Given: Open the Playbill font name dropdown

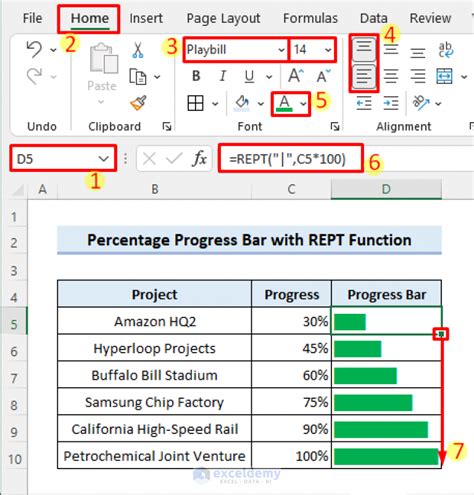Looking at the screenshot, I should coord(281,50).
